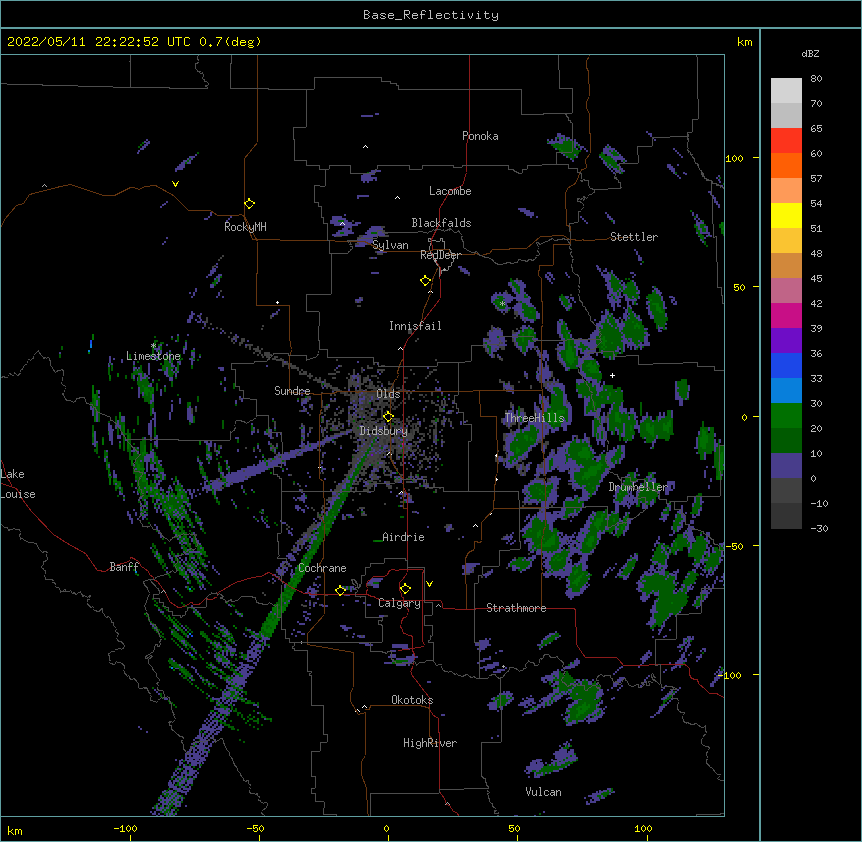Click the Olds town label
This screenshot has width=862, height=842.
pyautogui.click(x=388, y=394)
